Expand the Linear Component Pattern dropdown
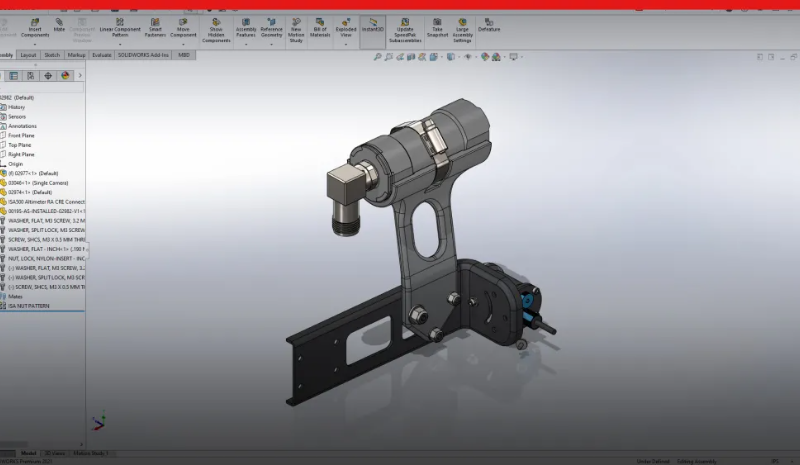 click(120, 45)
